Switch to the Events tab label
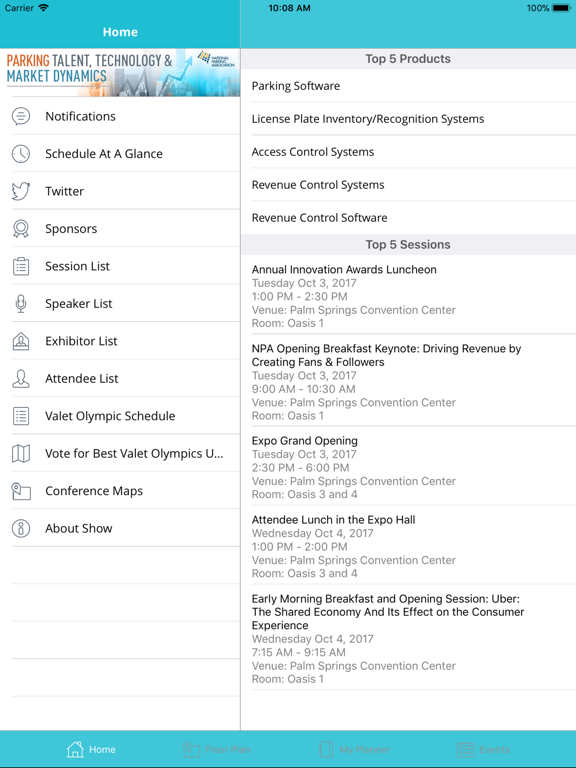The height and width of the screenshot is (768, 576). (494, 749)
